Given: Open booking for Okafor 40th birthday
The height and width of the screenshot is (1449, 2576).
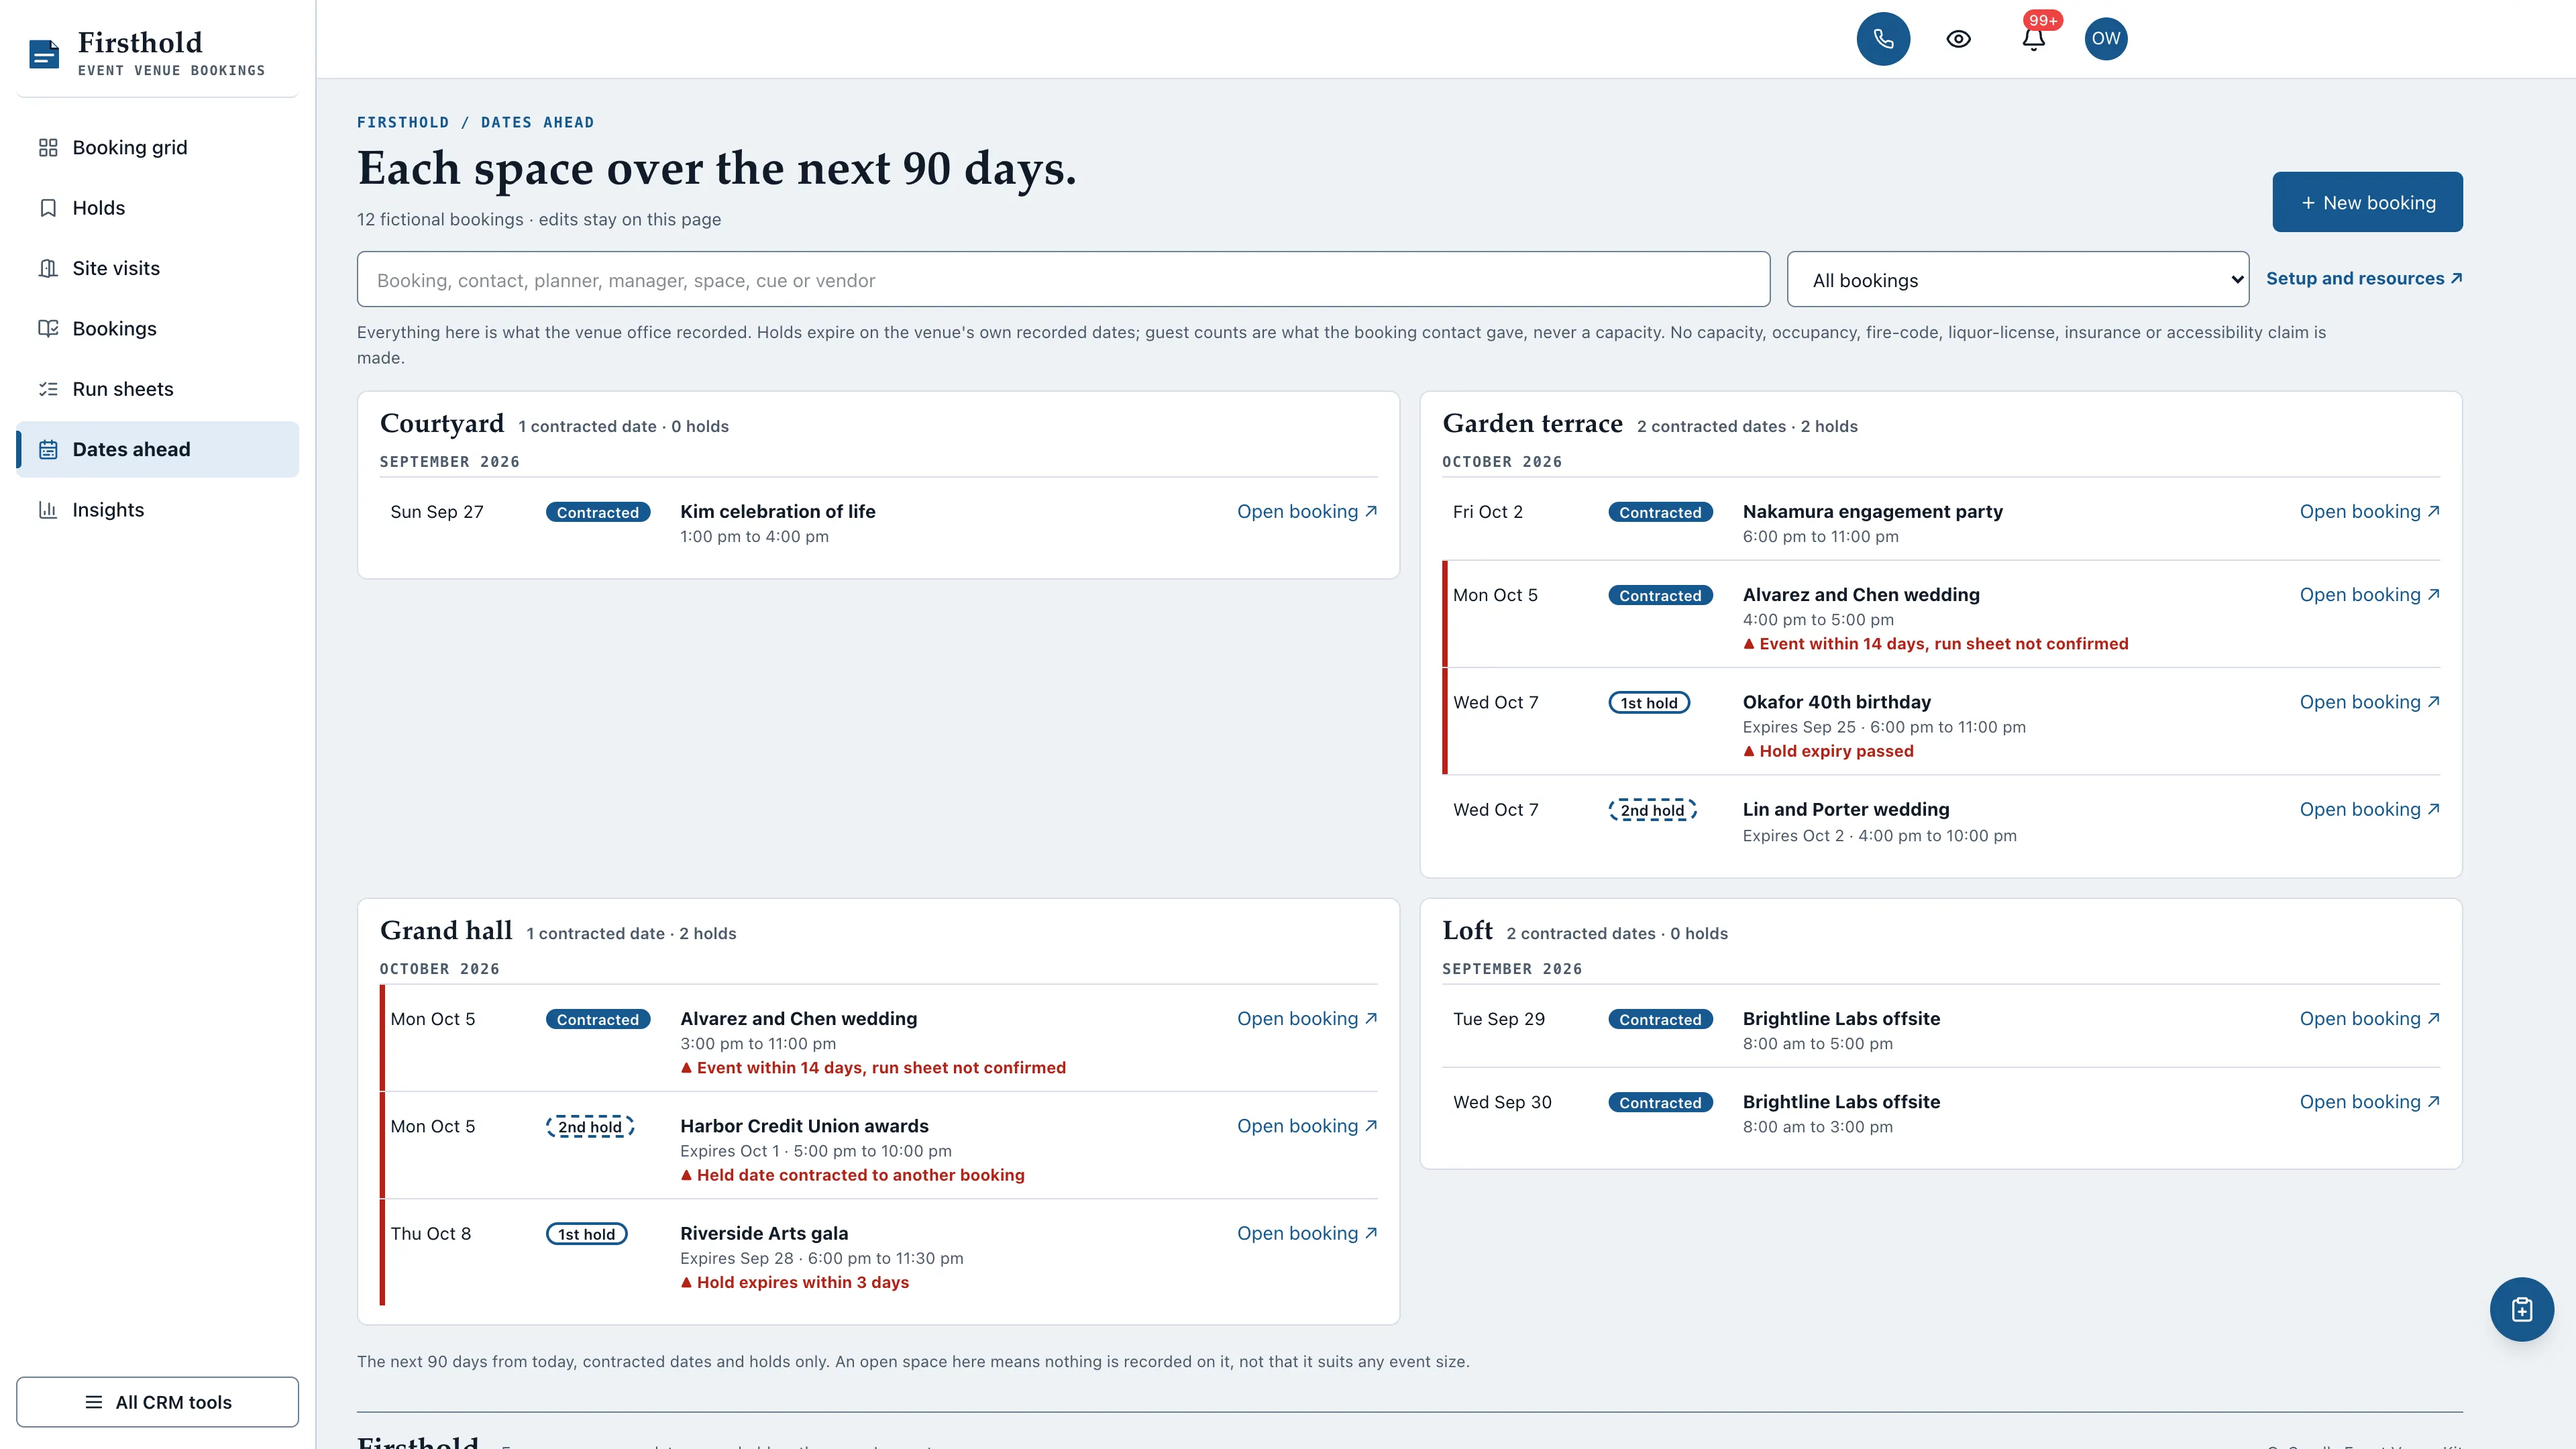Looking at the screenshot, I should point(2369,703).
